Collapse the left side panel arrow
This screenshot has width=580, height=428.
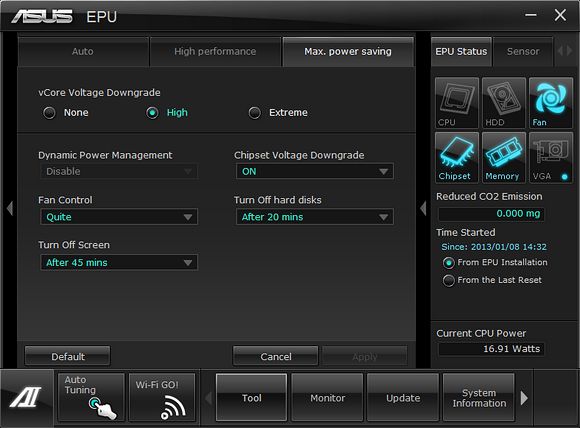click(10, 208)
